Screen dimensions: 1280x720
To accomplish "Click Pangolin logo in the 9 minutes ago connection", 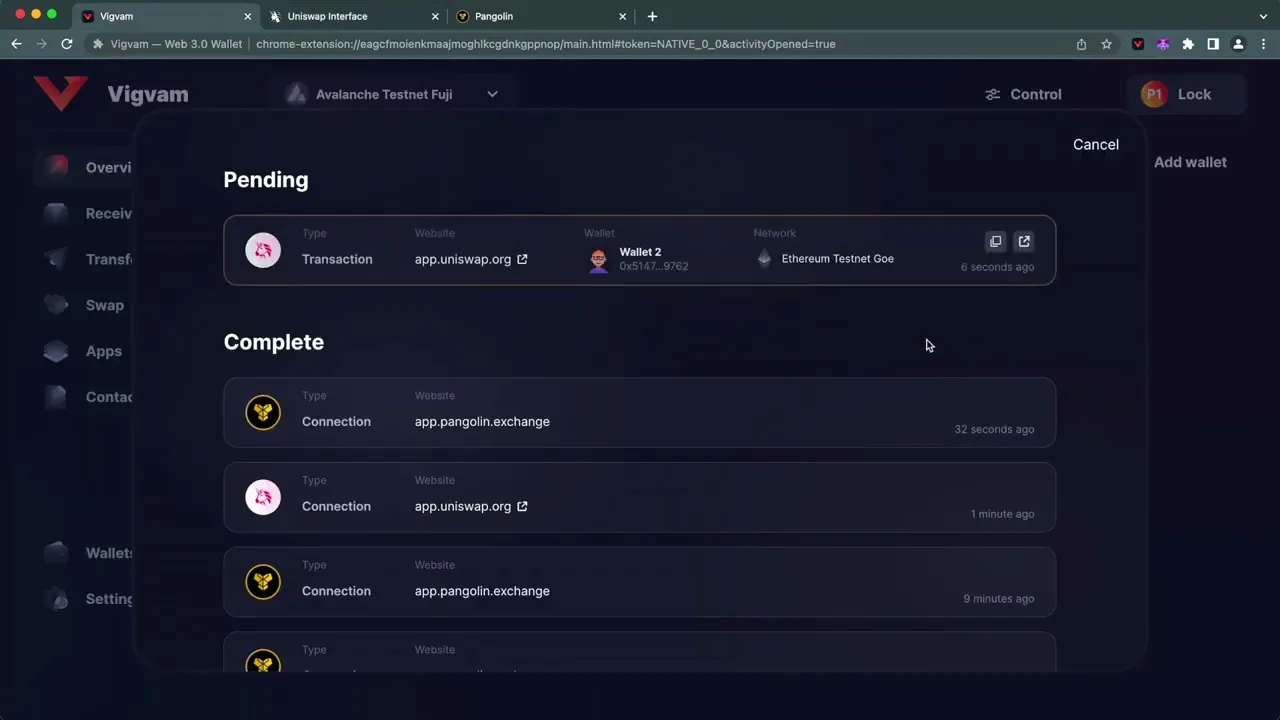I will coord(263,582).
